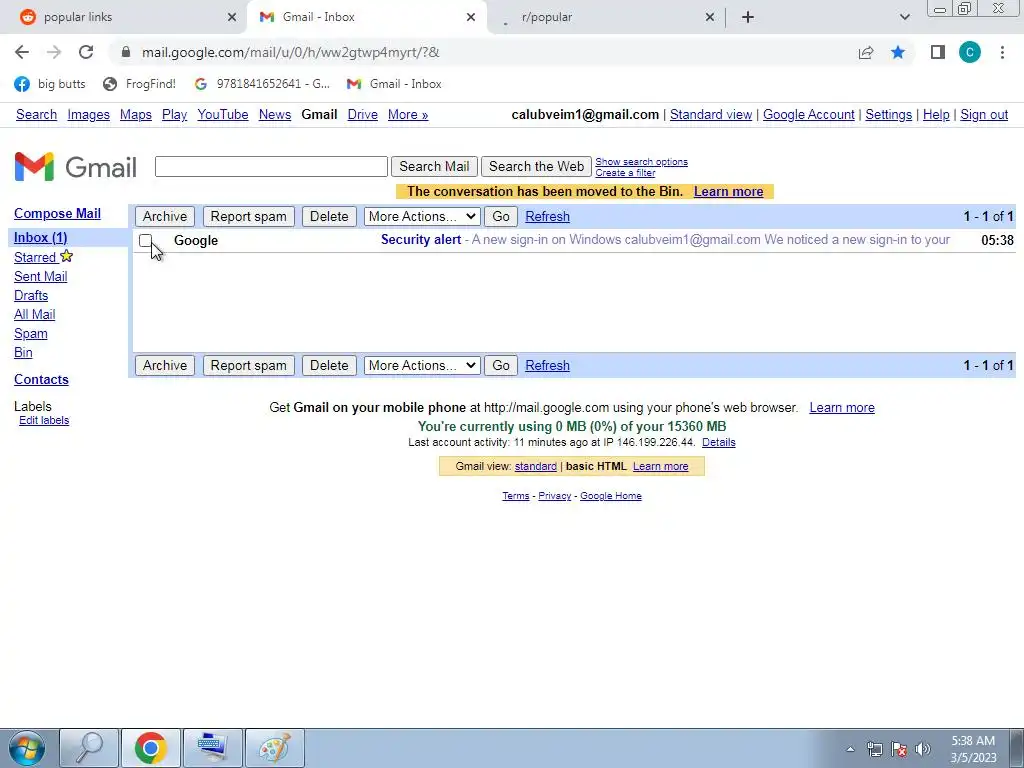Click the tab search chevron icon
This screenshot has width=1024, height=768.
click(x=904, y=17)
